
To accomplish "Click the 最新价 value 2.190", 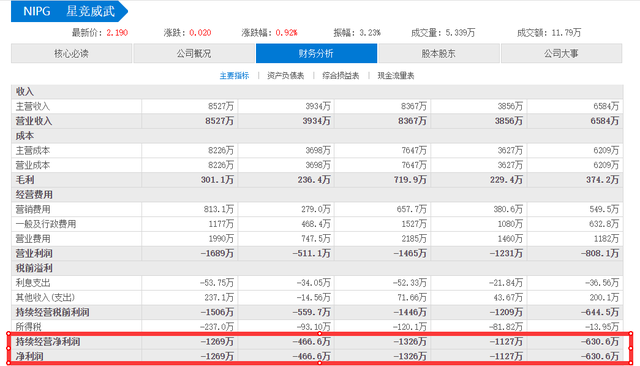I will point(117,33).
